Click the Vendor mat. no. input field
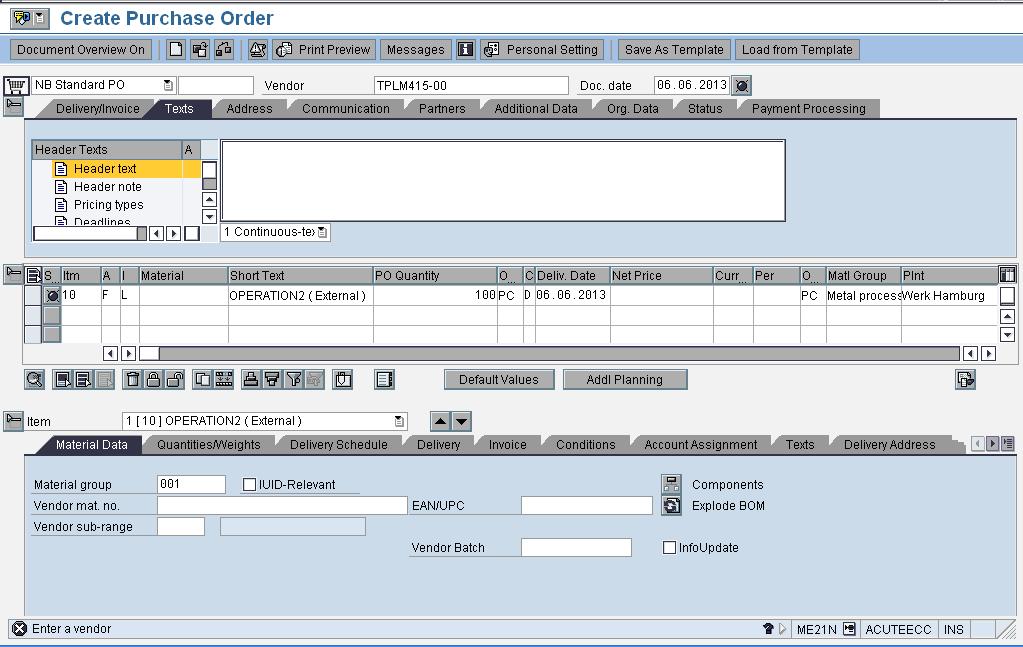This screenshot has width=1023, height=647. 282,506
